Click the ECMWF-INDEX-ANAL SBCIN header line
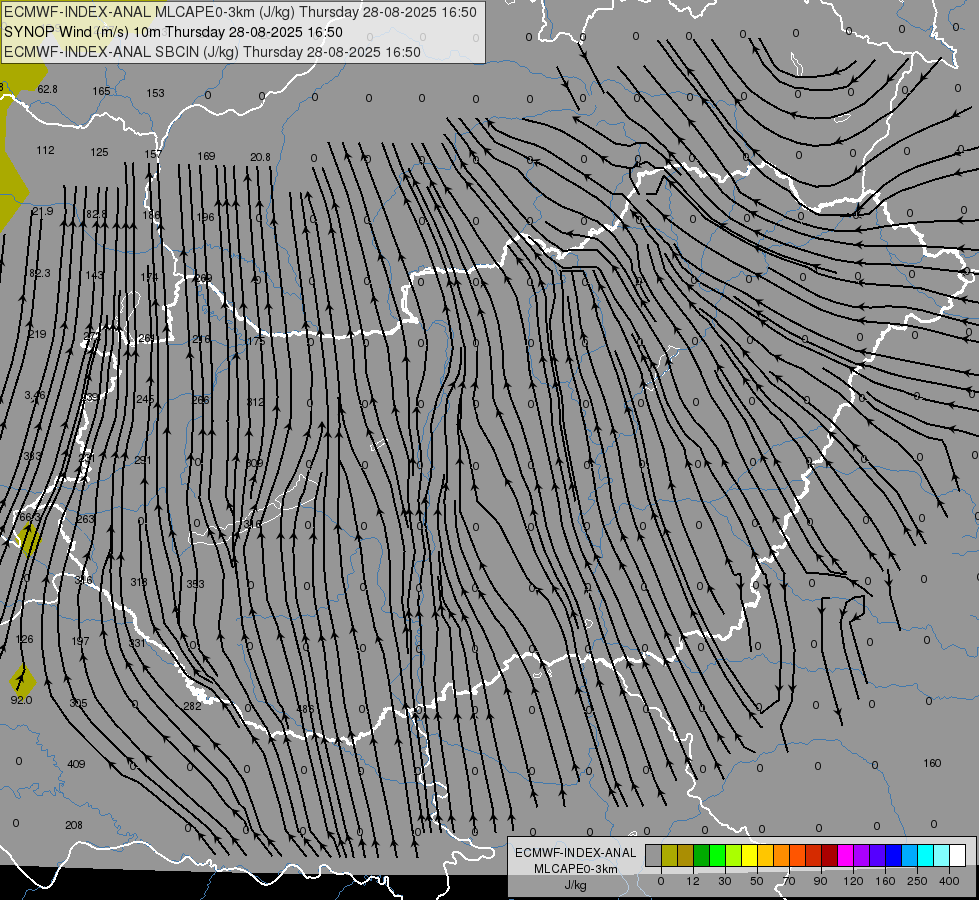This screenshot has width=979, height=900. 212,52
